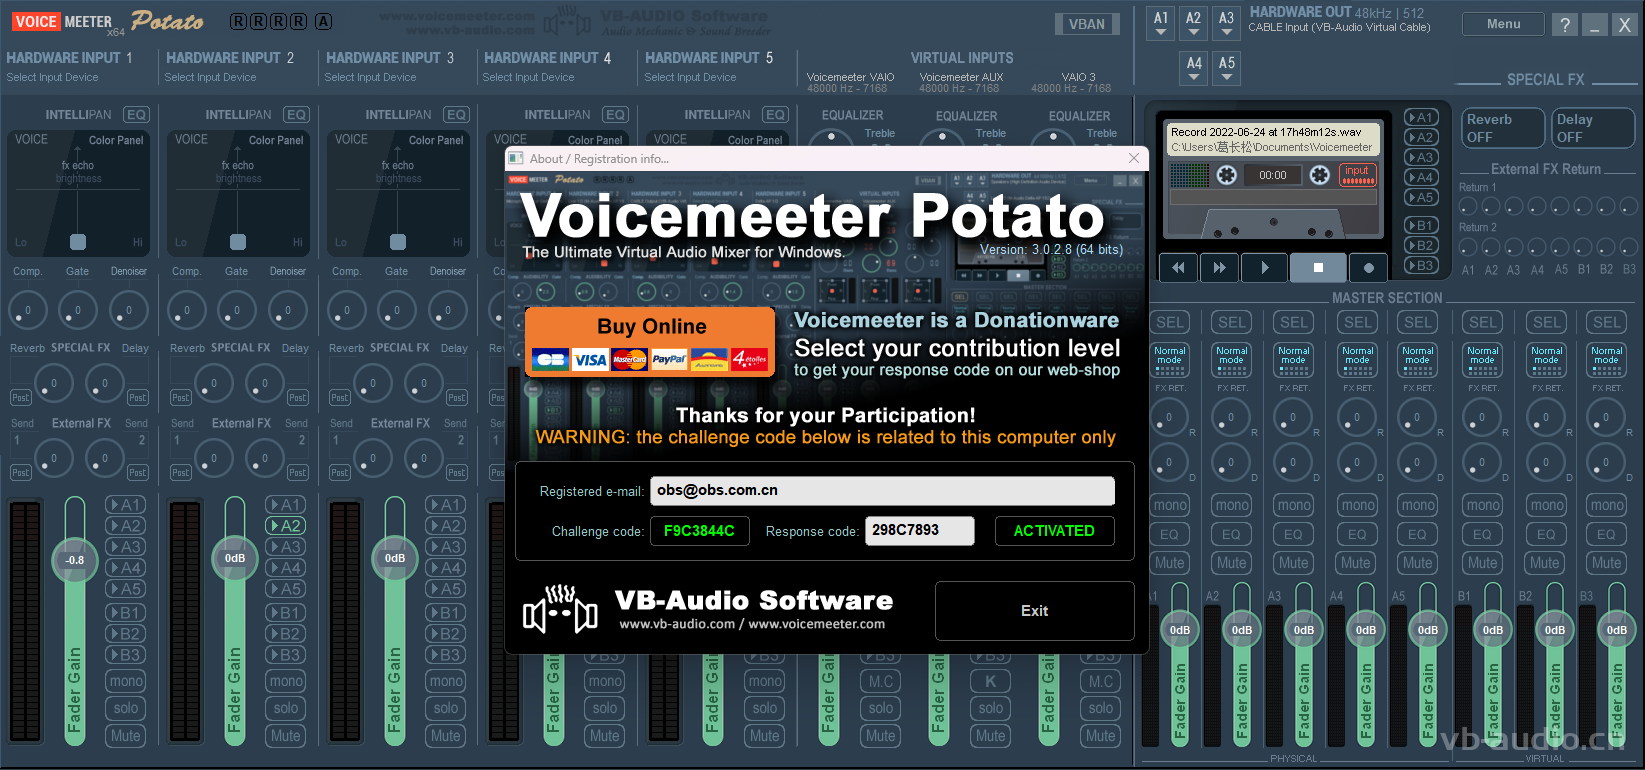Click the Response code field
Image resolution: width=1645 pixels, height=770 pixels.
click(920, 531)
